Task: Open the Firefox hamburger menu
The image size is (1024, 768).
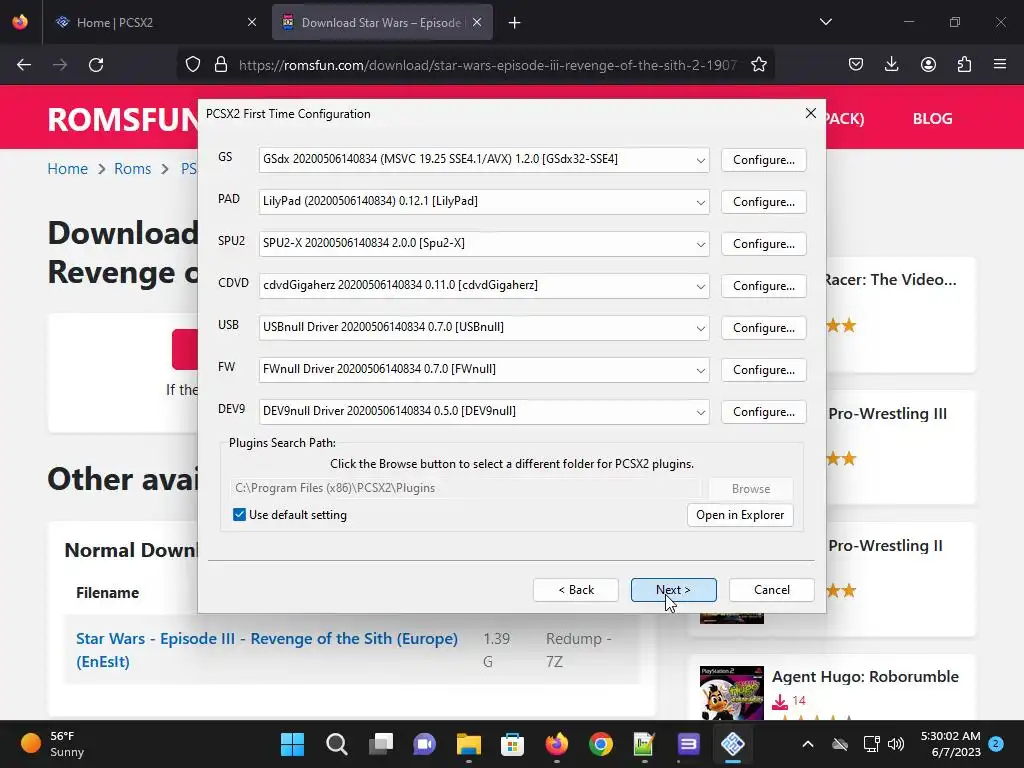Action: click(1000, 65)
